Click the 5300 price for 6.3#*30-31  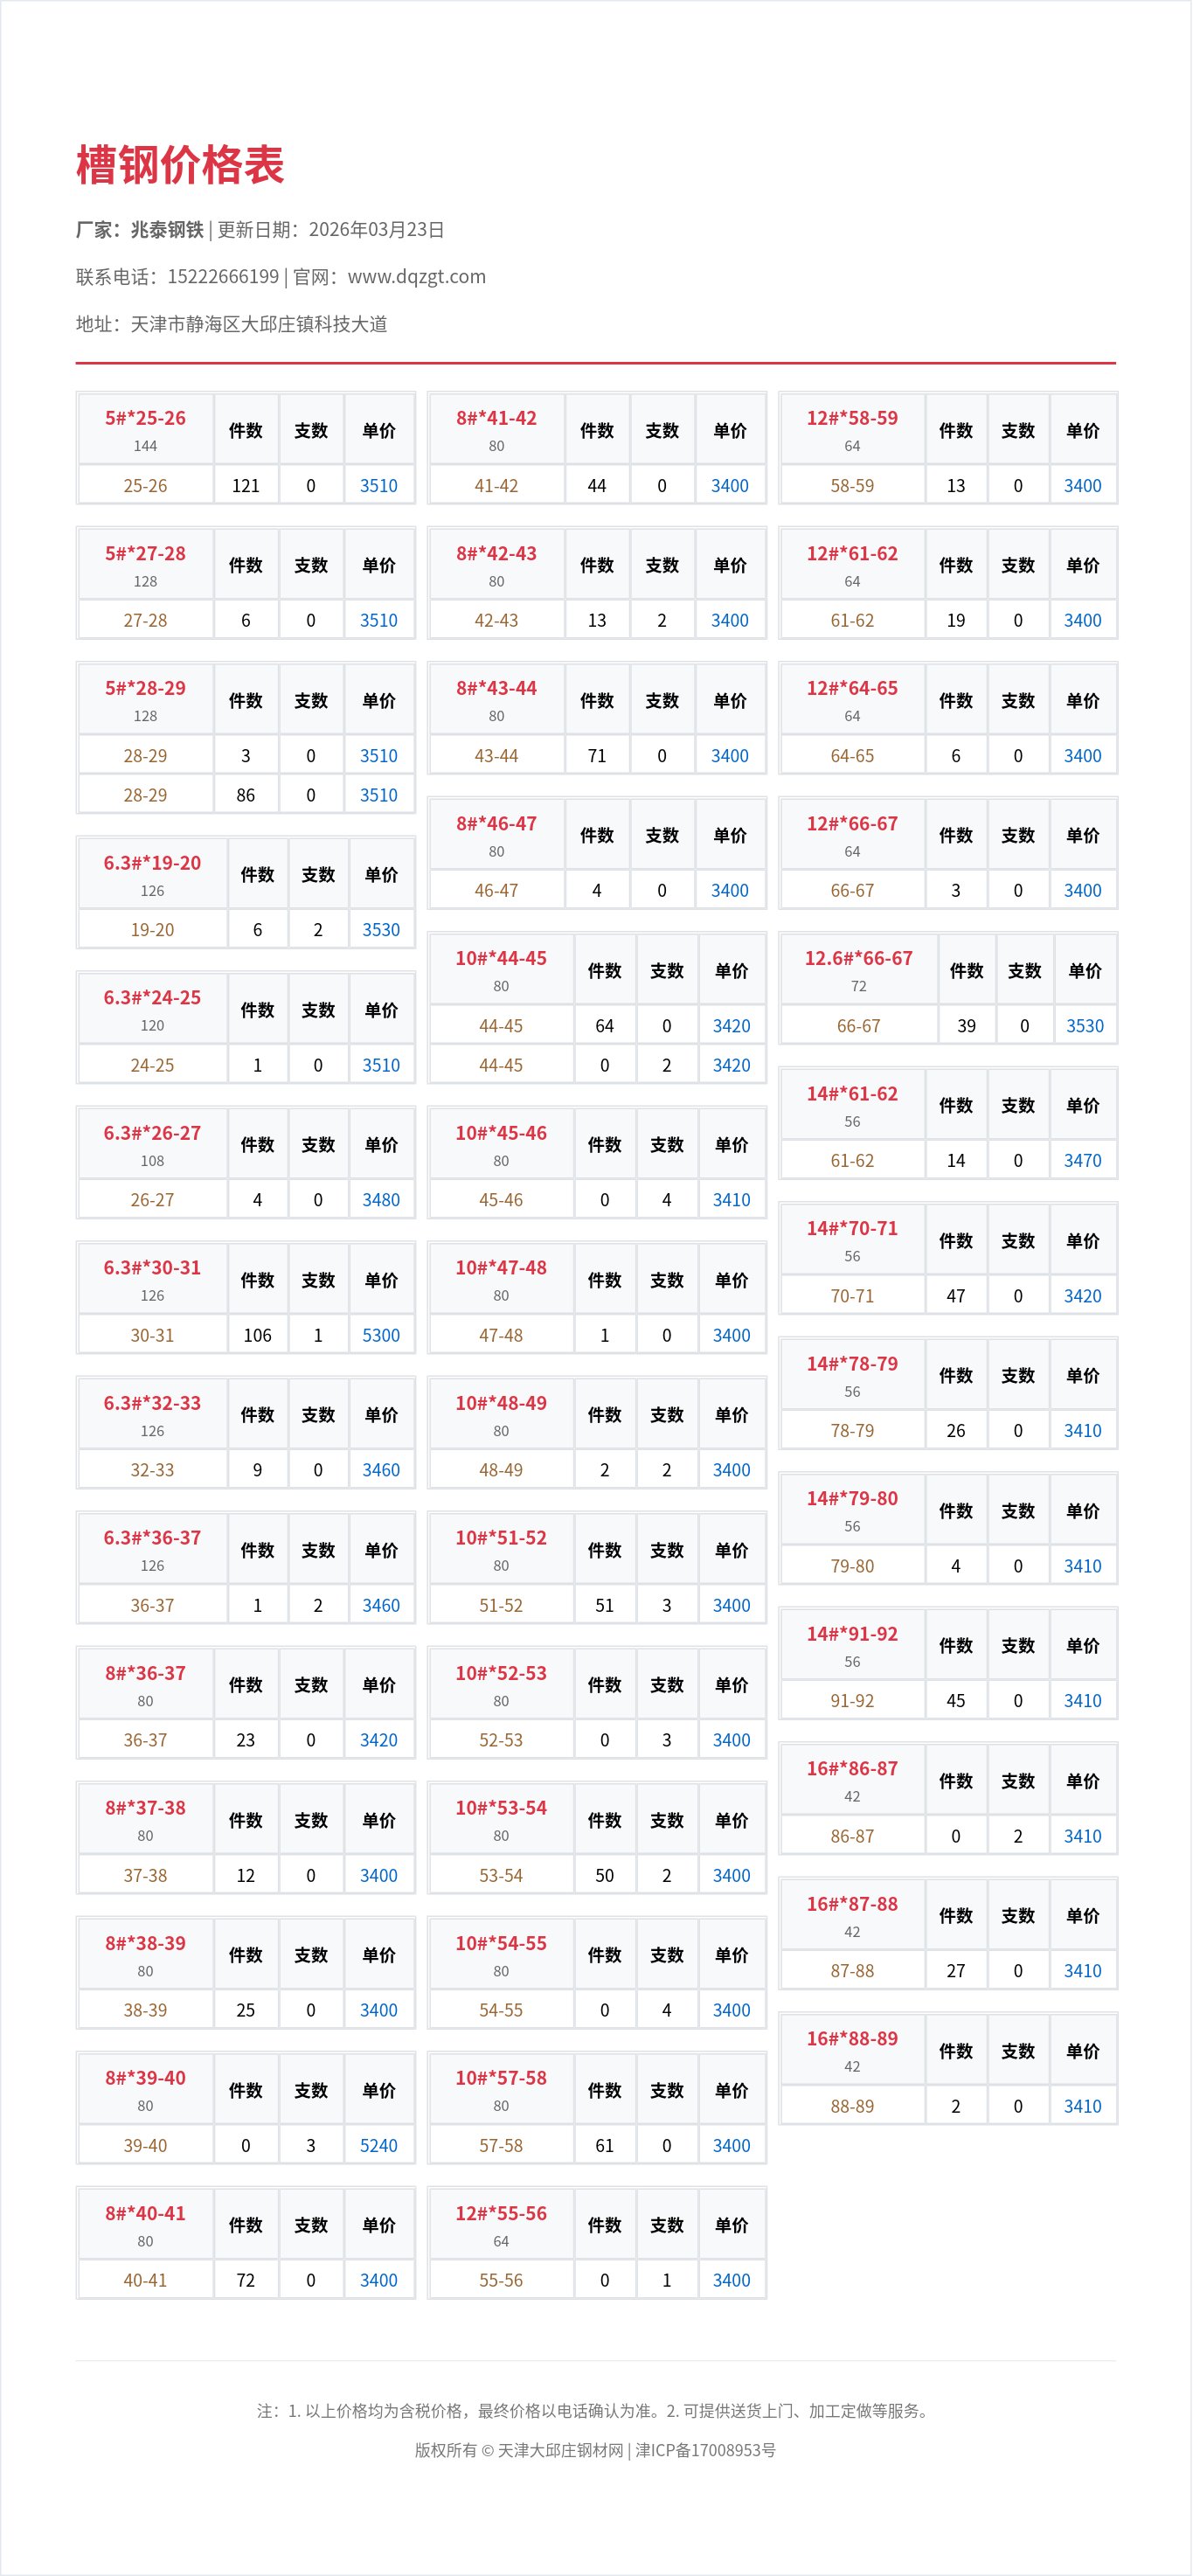point(381,1335)
